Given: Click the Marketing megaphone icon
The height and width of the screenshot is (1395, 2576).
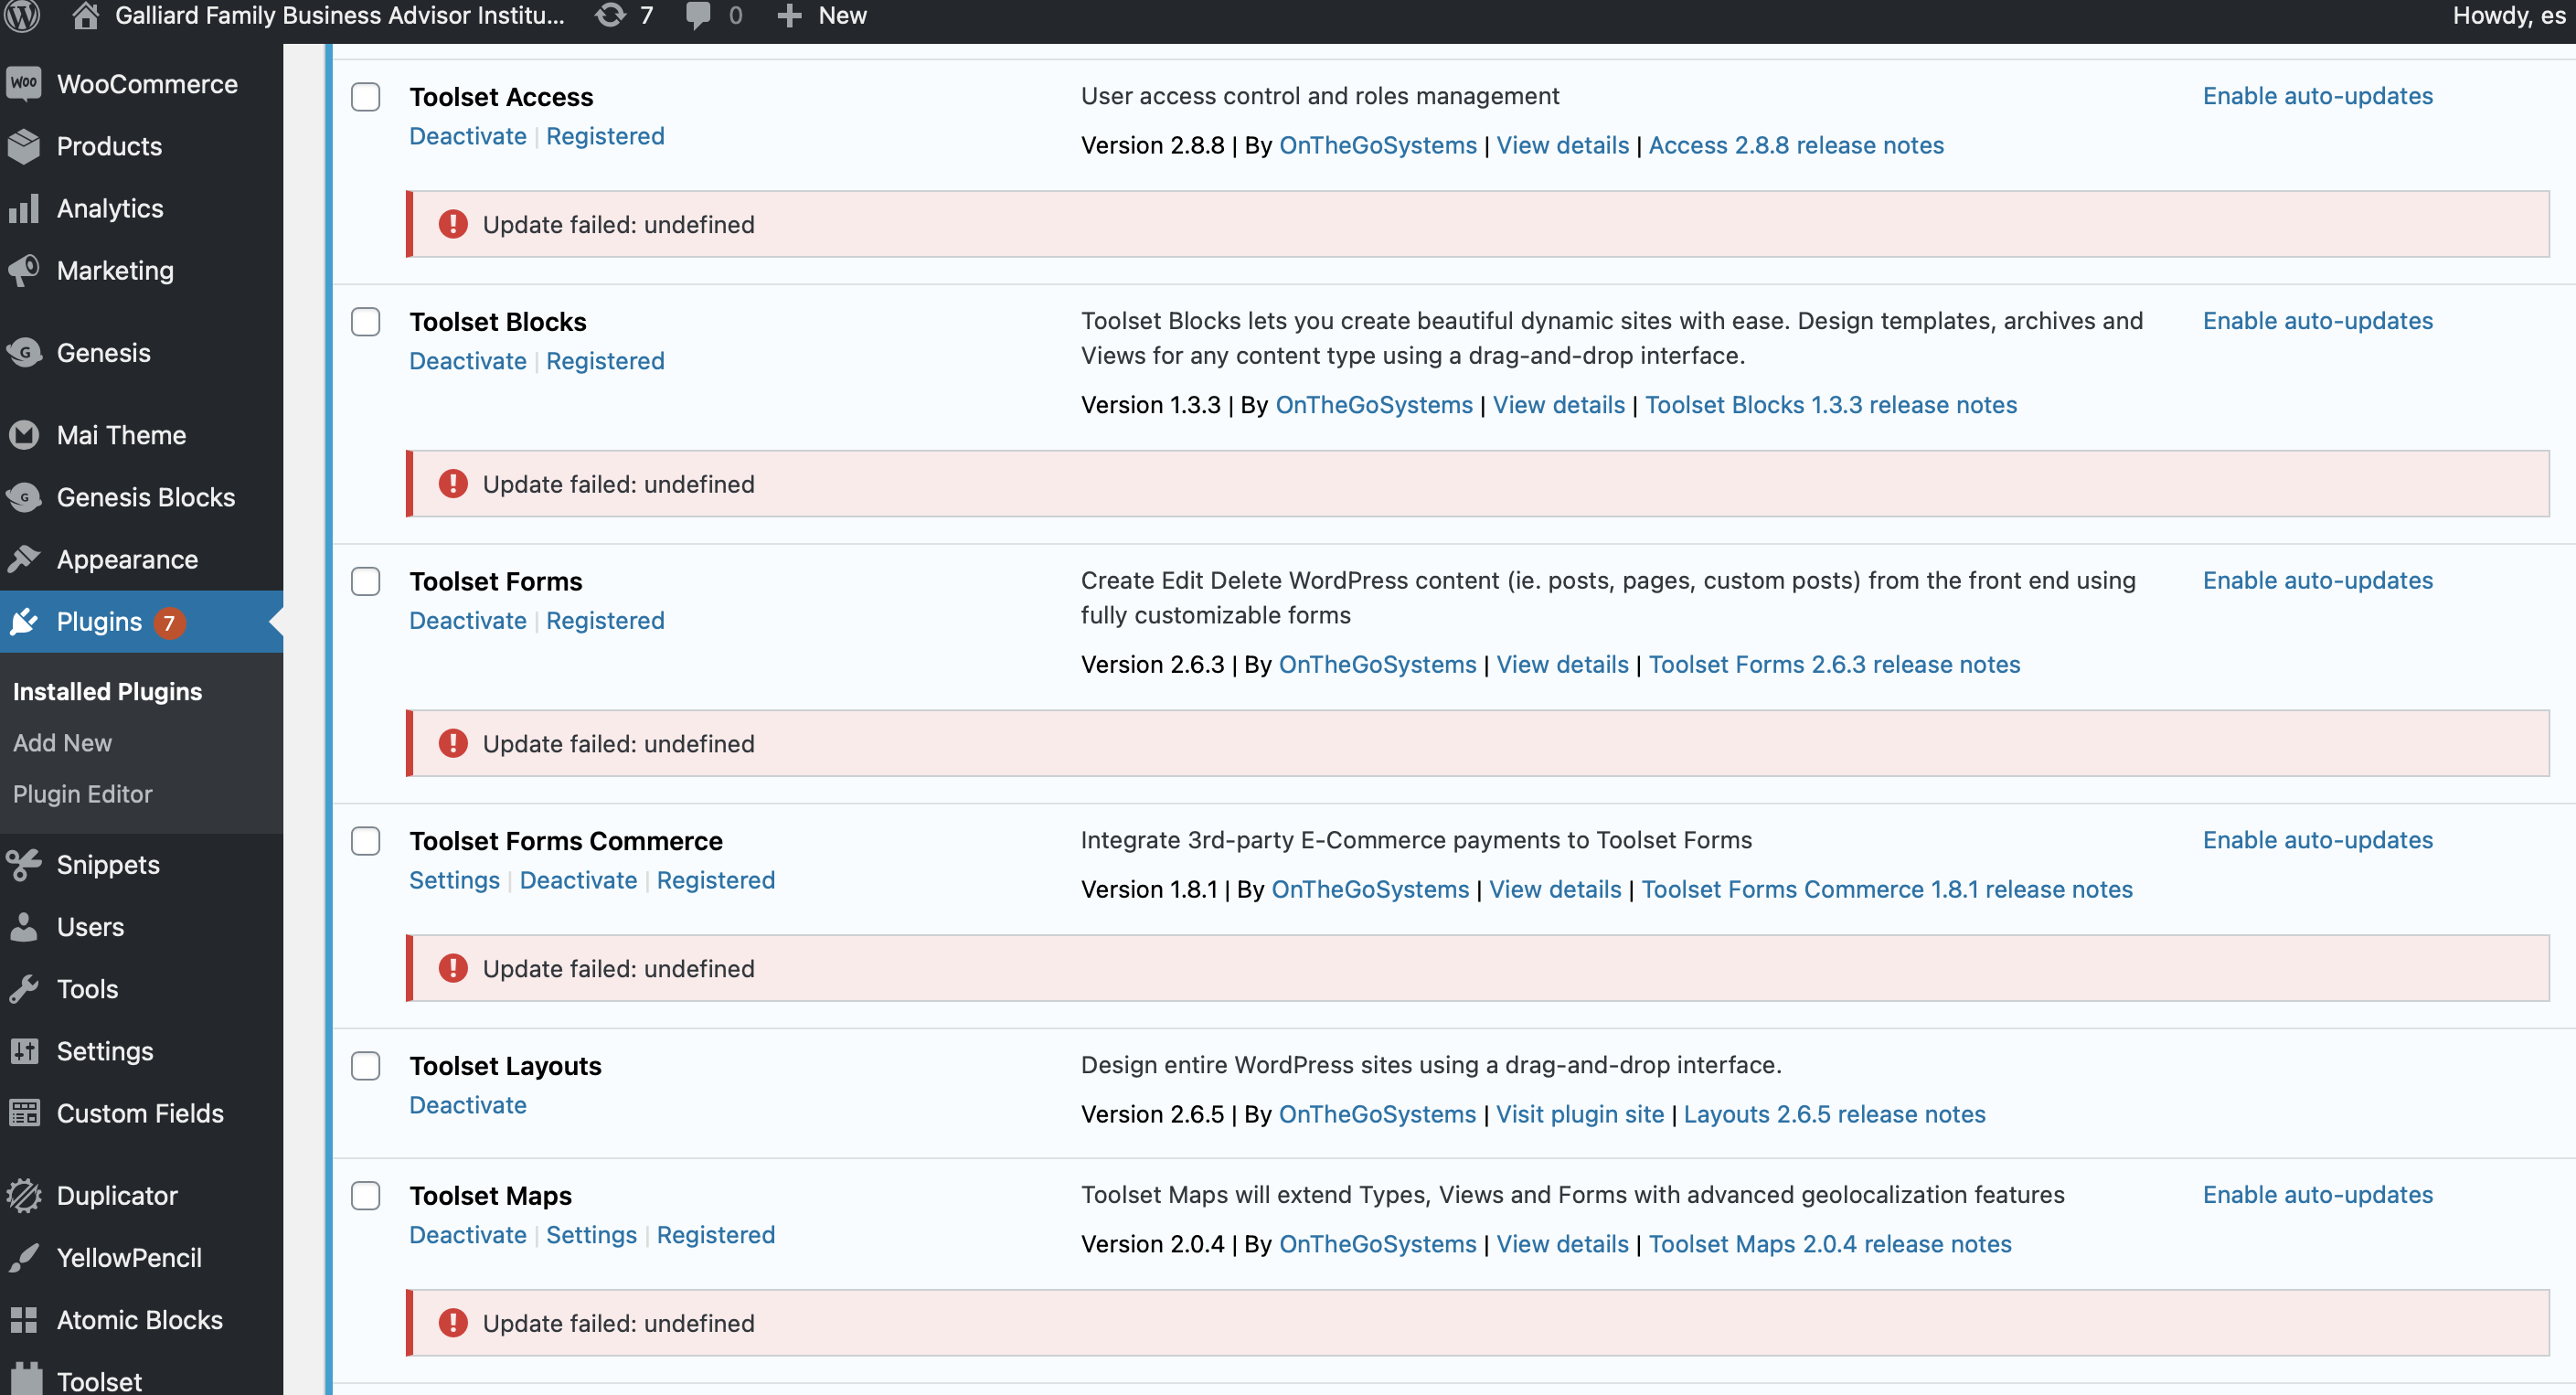Looking at the screenshot, I should [x=24, y=270].
